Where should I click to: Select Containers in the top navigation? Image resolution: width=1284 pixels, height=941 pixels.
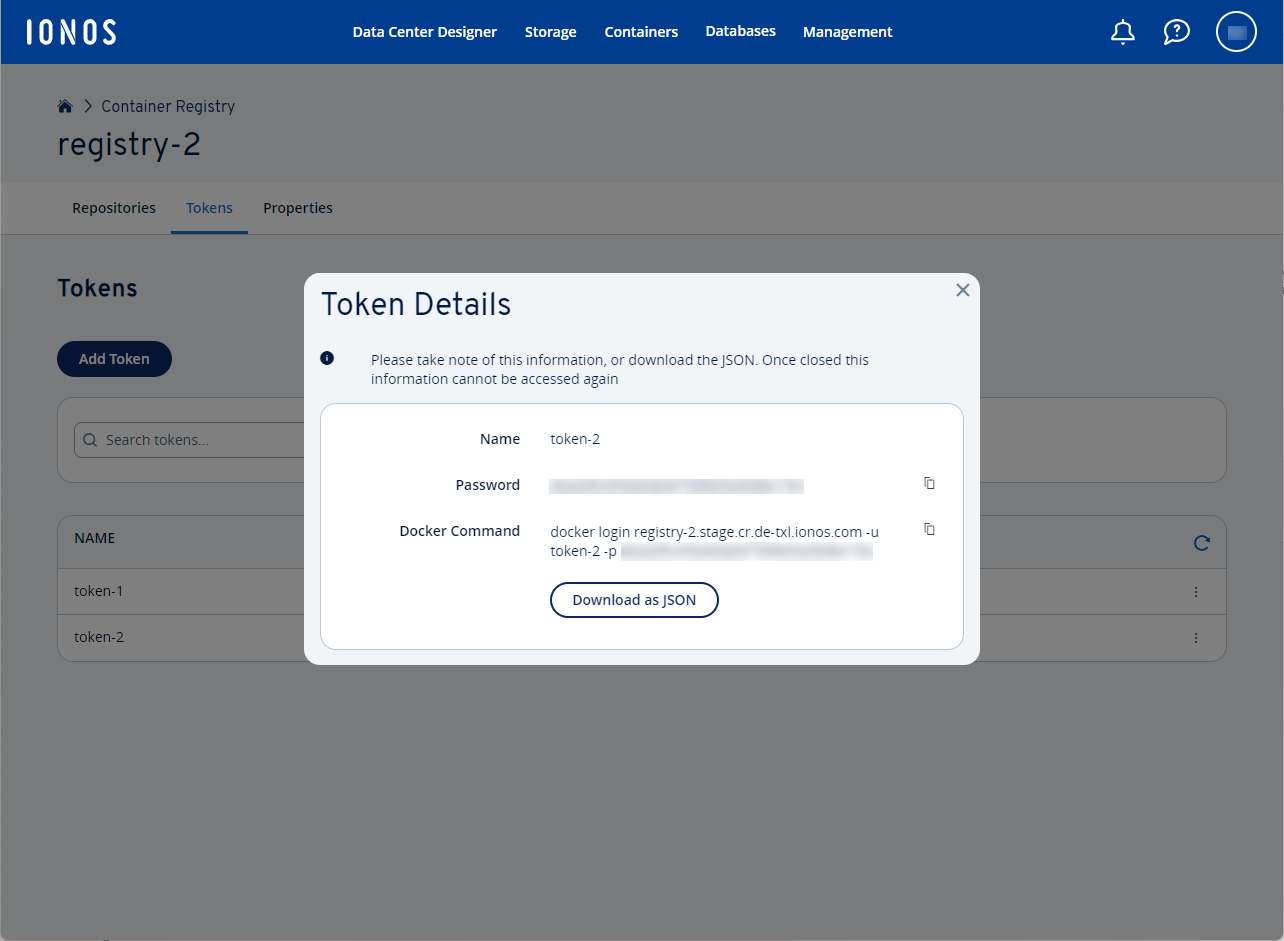tap(641, 31)
